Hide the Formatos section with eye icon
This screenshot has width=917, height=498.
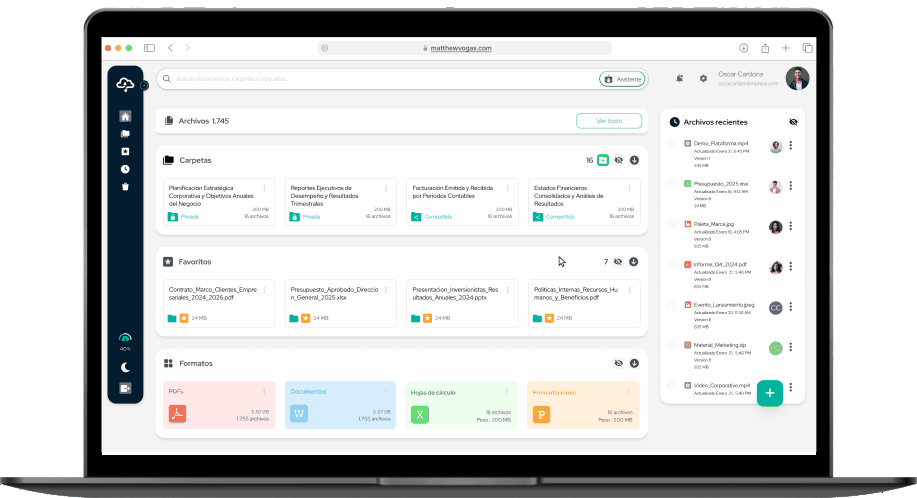click(x=619, y=364)
